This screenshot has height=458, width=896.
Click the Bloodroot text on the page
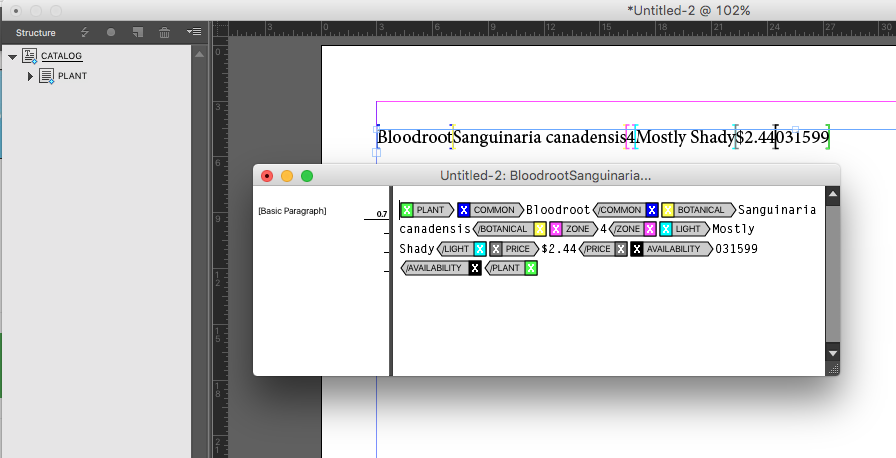tap(414, 137)
